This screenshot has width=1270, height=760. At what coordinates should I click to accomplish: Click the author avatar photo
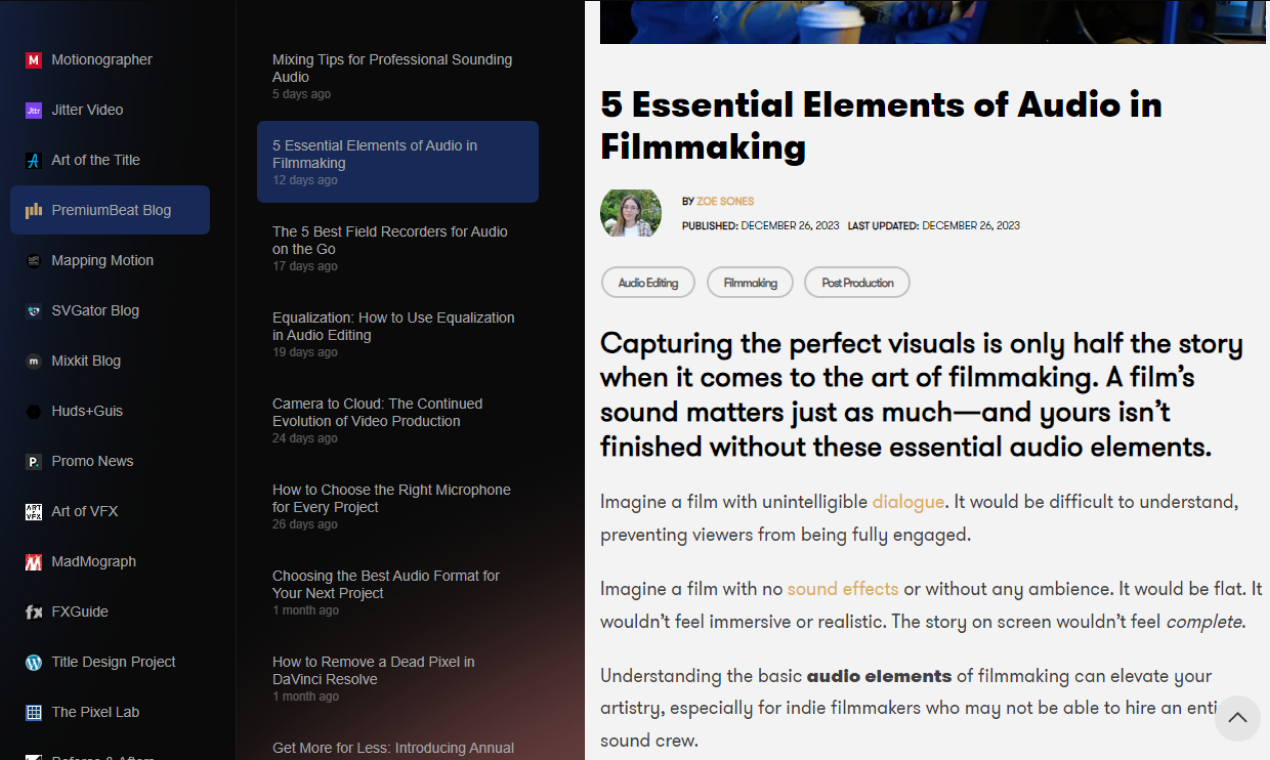point(631,212)
